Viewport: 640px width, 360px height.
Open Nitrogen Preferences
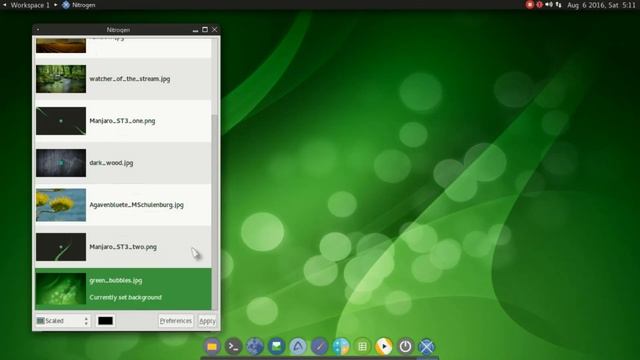click(x=176, y=321)
